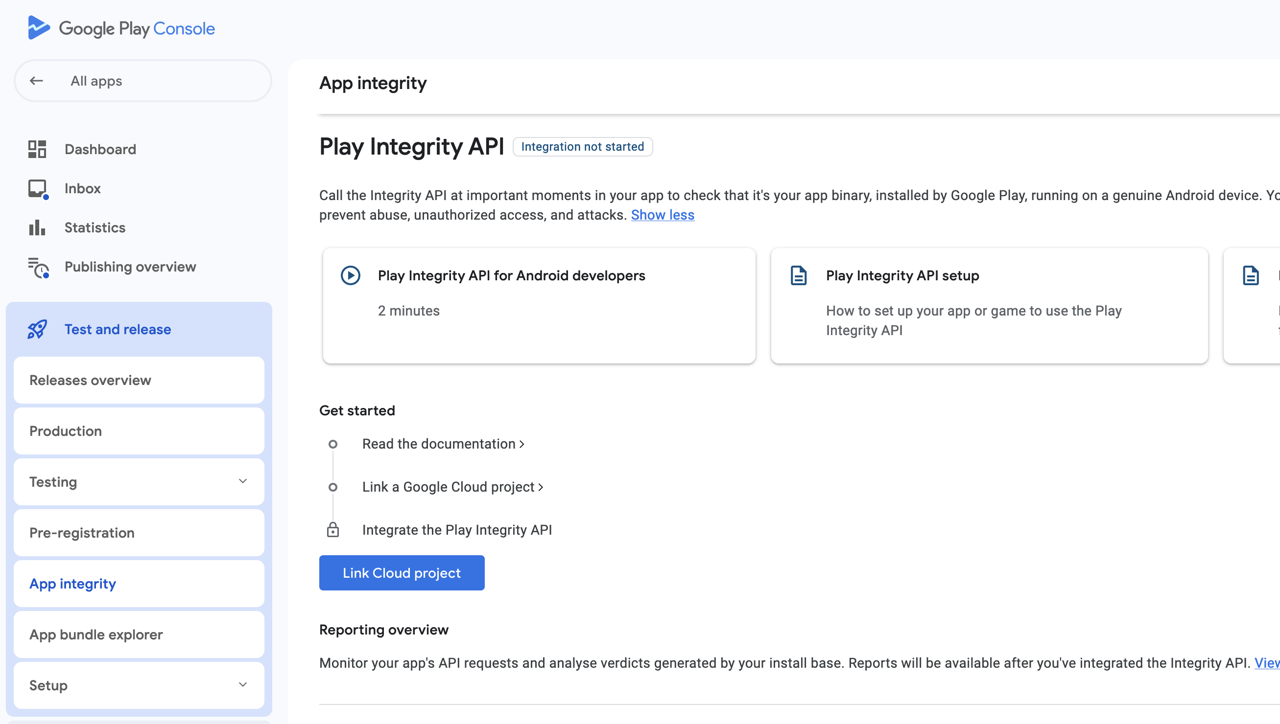This screenshot has height=724, width=1280.
Task: Click the document icon on Play Integrity API setup card
Action: click(798, 275)
